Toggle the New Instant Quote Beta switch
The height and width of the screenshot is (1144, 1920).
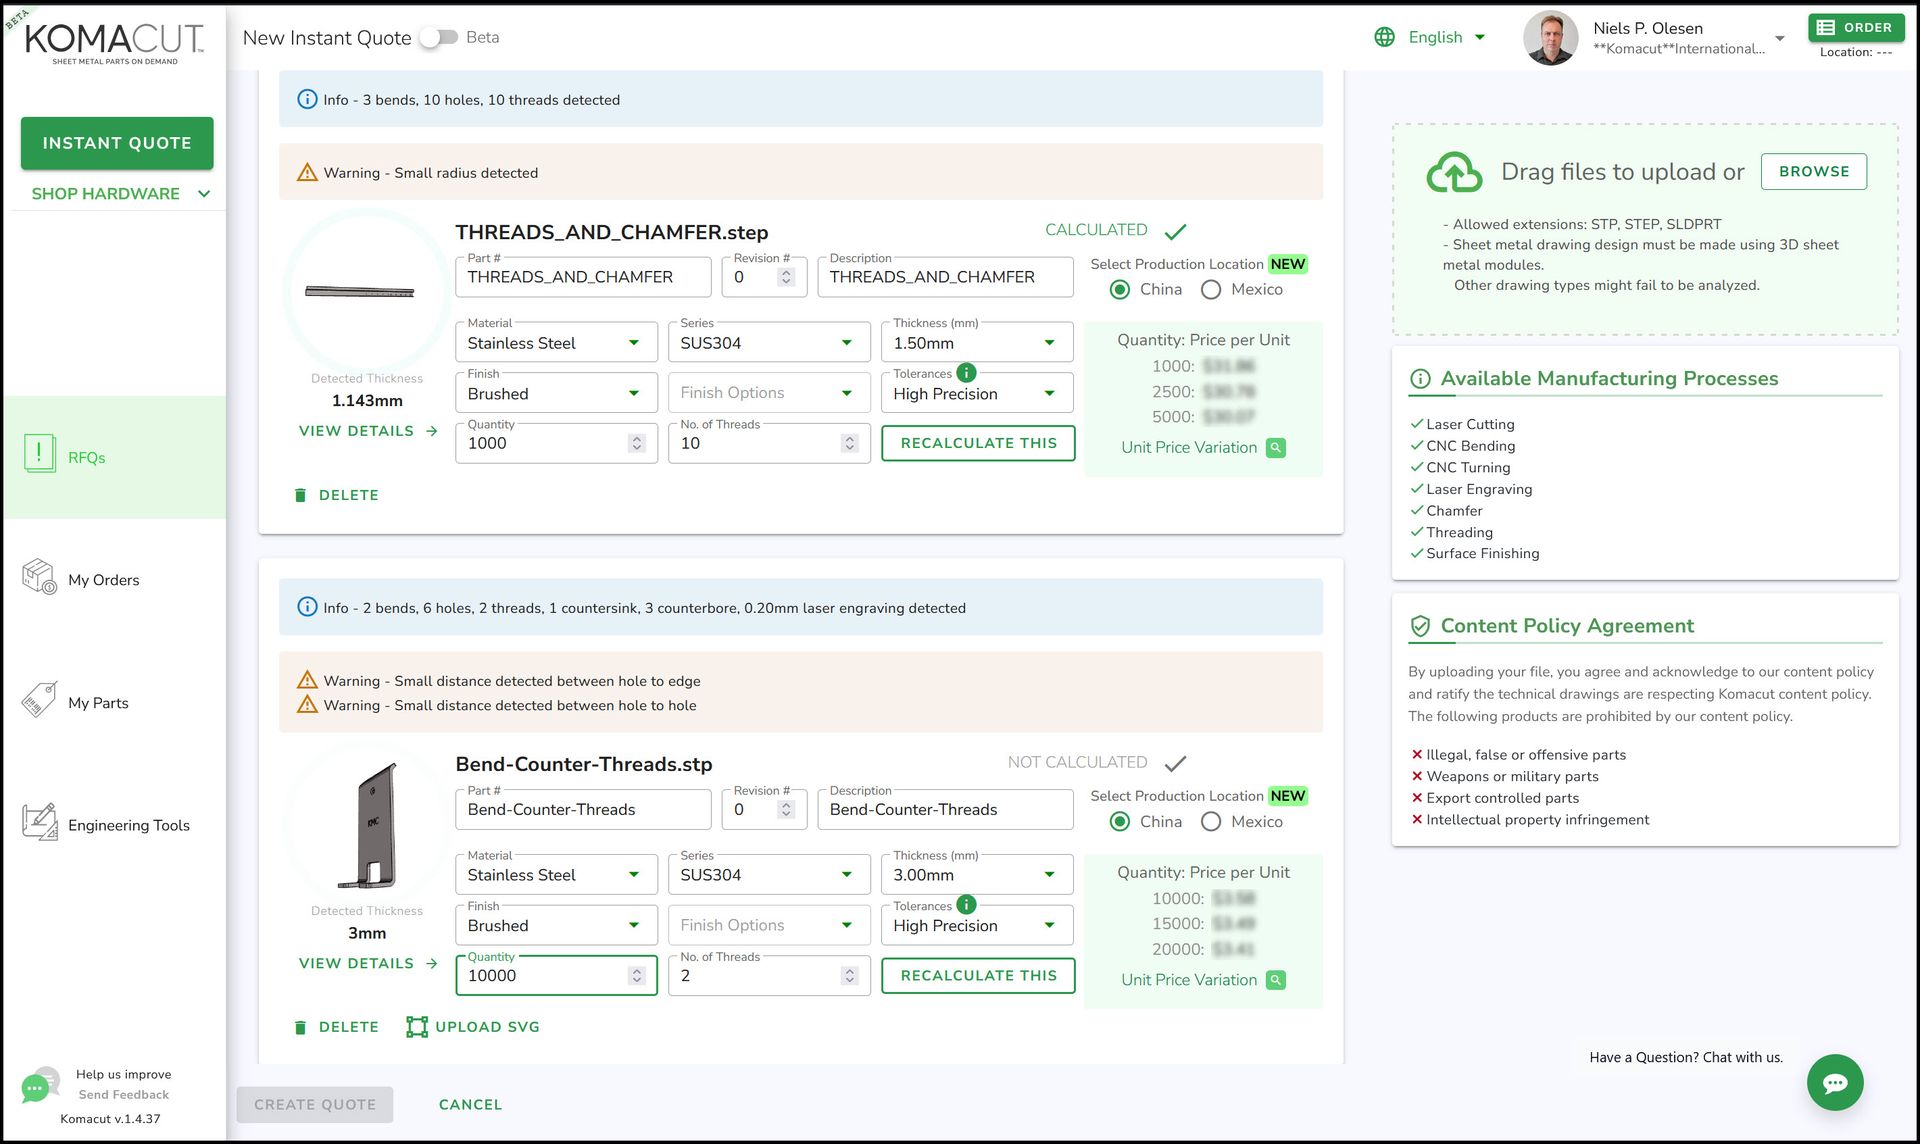click(438, 37)
